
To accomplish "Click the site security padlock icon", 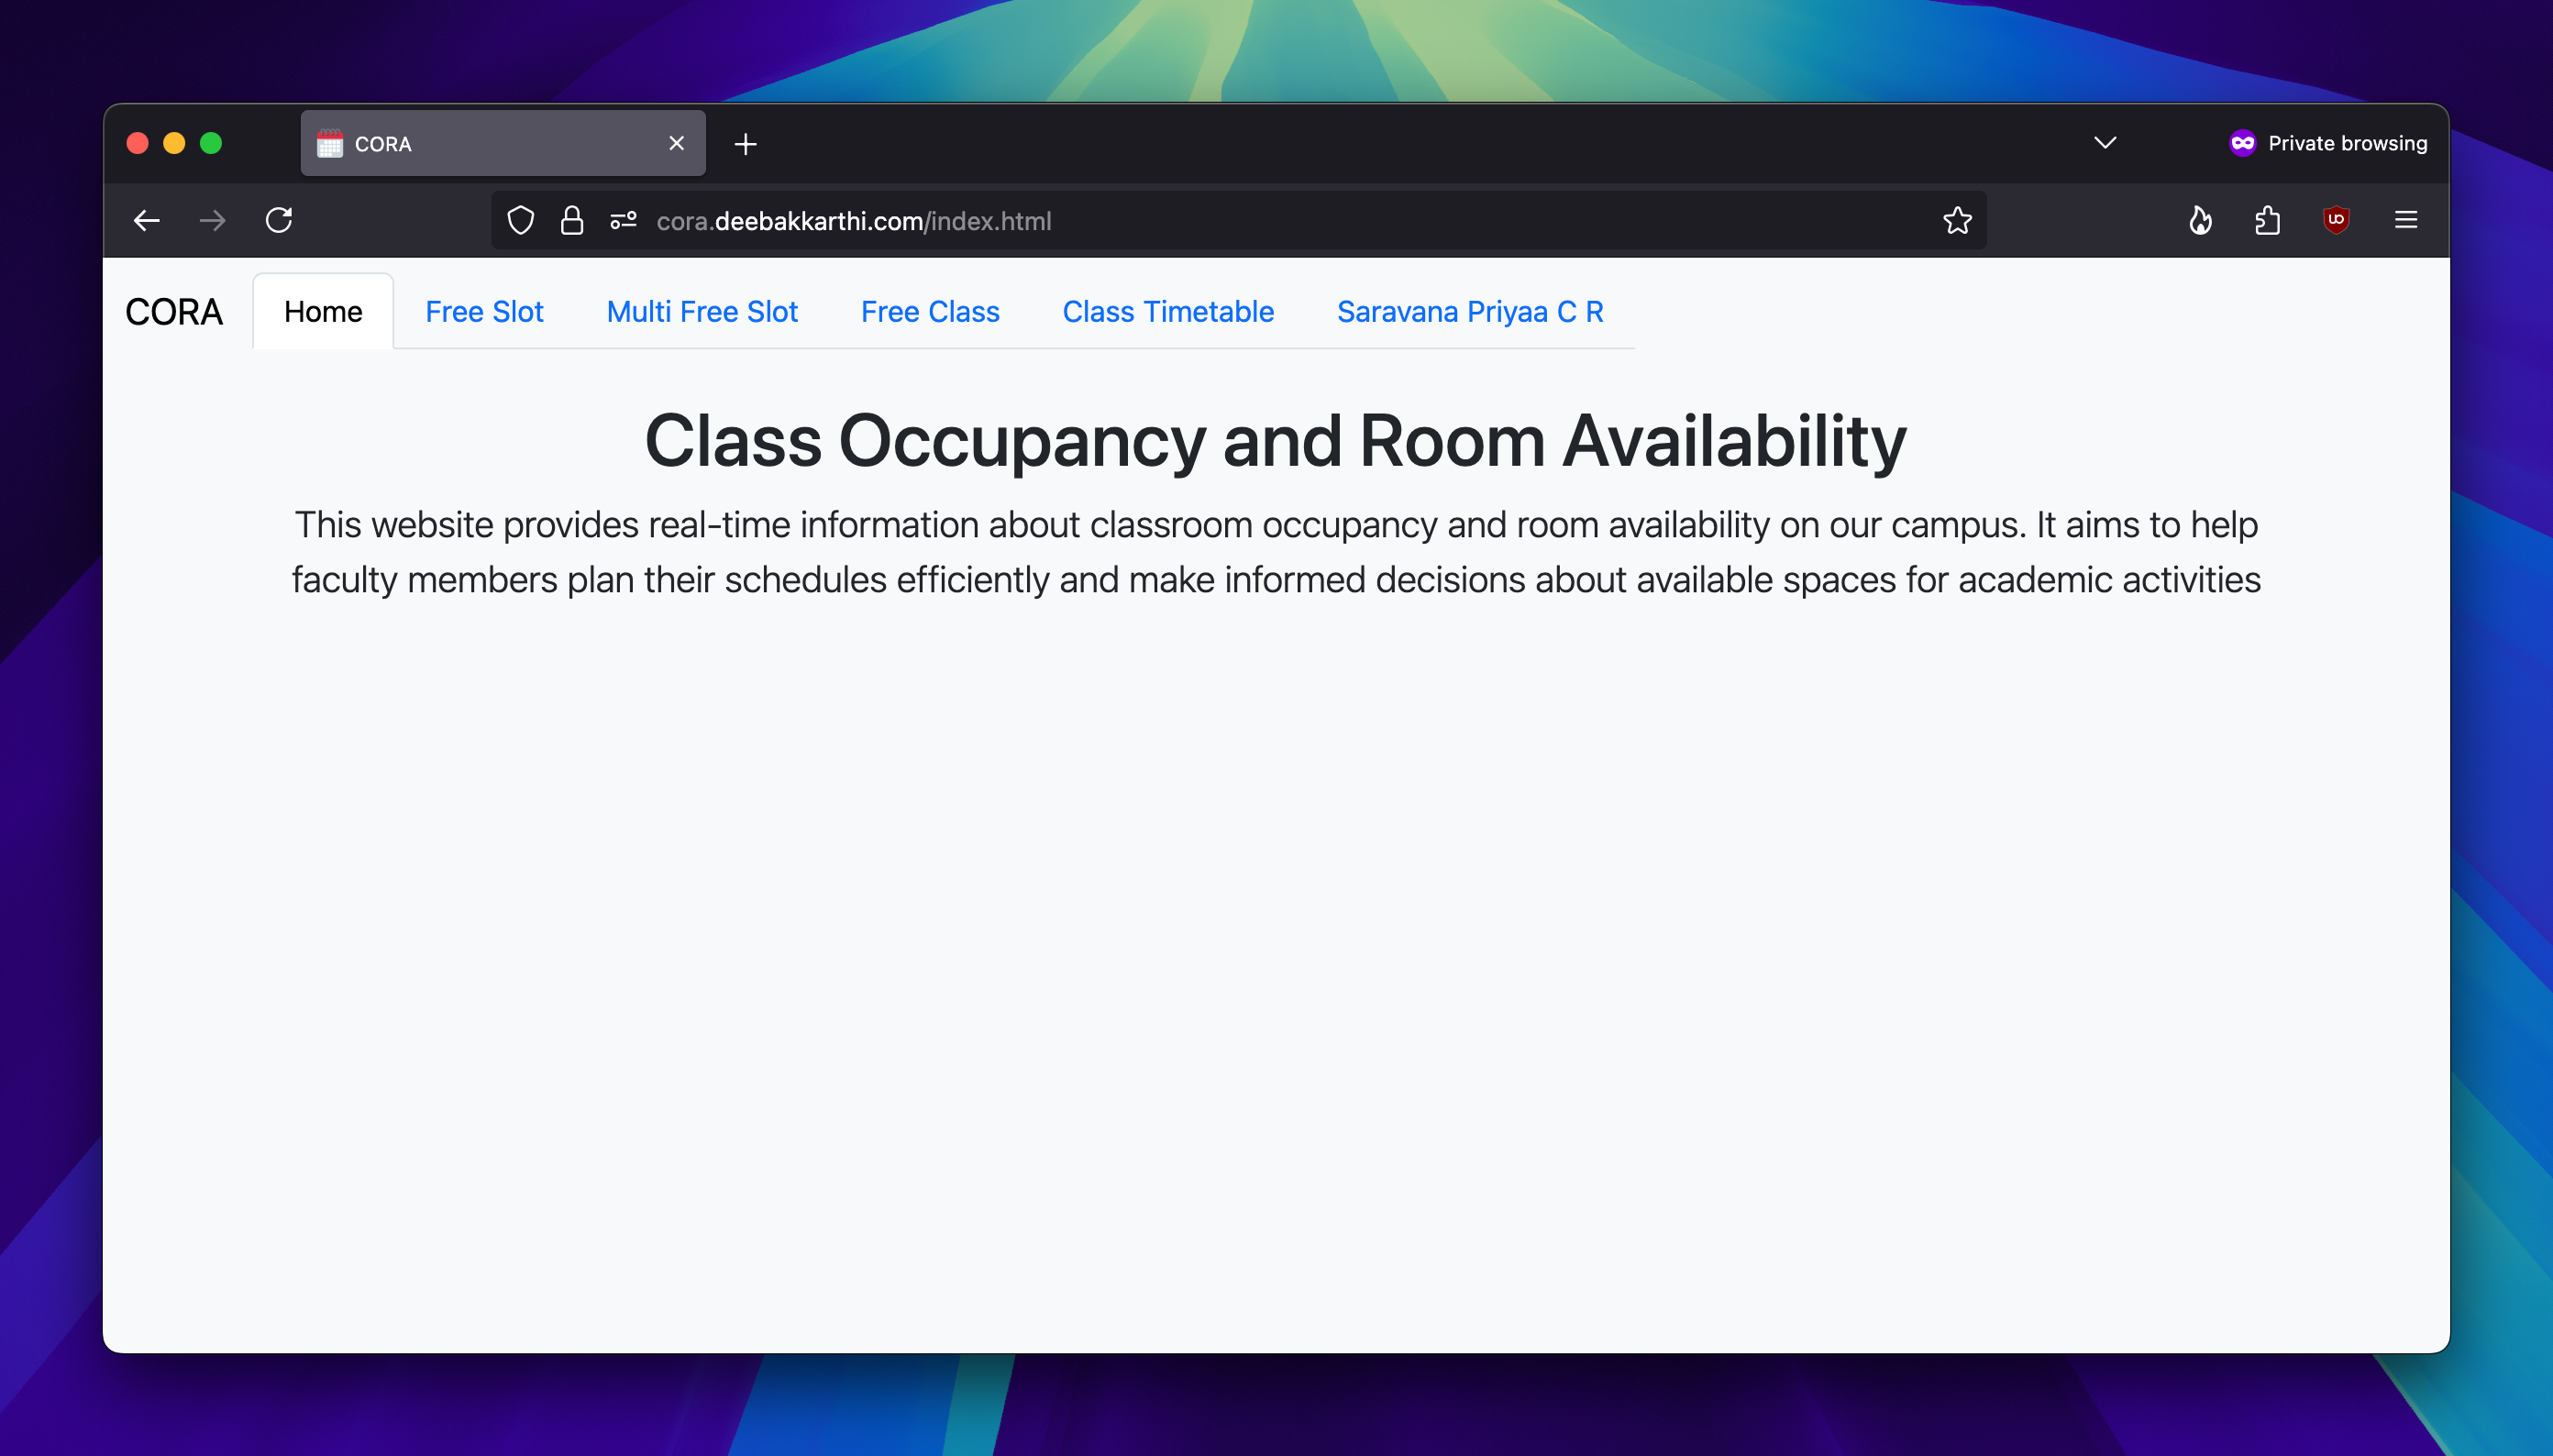I will [x=571, y=220].
